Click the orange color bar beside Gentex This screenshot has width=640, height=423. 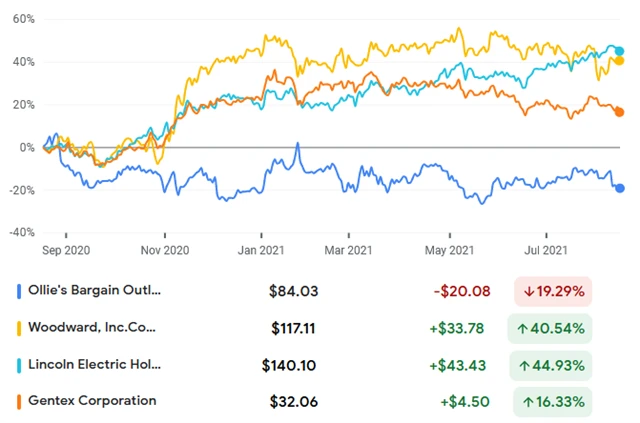[x=19, y=401]
